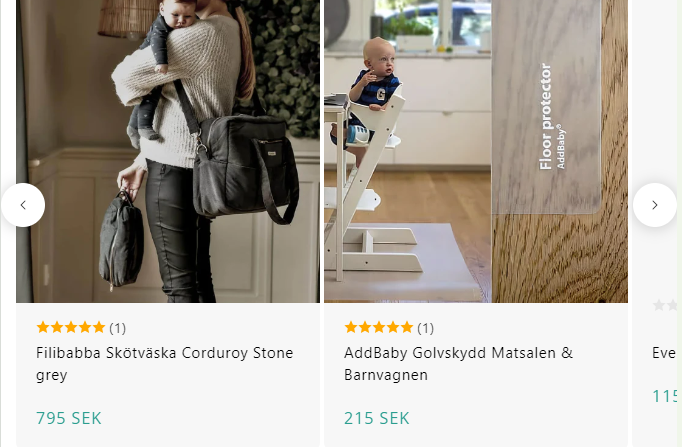This screenshot has height=447, width=682.
Task: Click the 215 SEK price
Action: tap(377, 418)
